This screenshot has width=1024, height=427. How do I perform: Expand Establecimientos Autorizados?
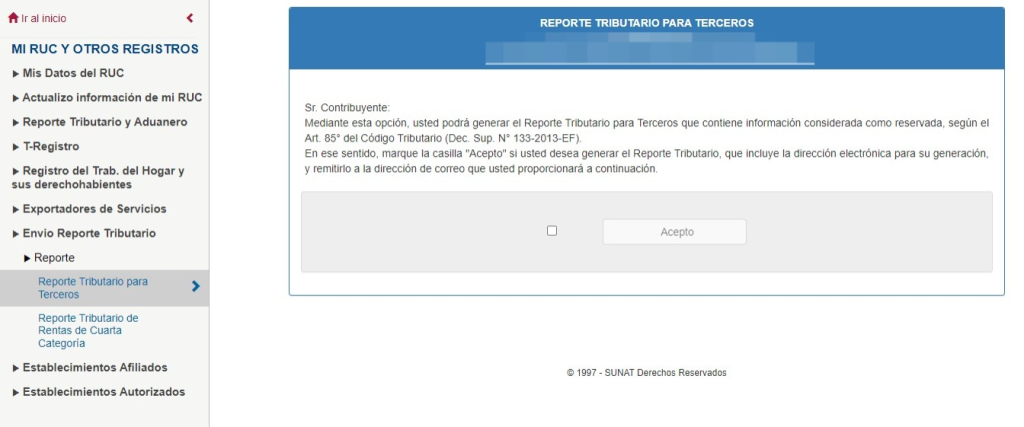pyautogui.click(x=103, y=392)
